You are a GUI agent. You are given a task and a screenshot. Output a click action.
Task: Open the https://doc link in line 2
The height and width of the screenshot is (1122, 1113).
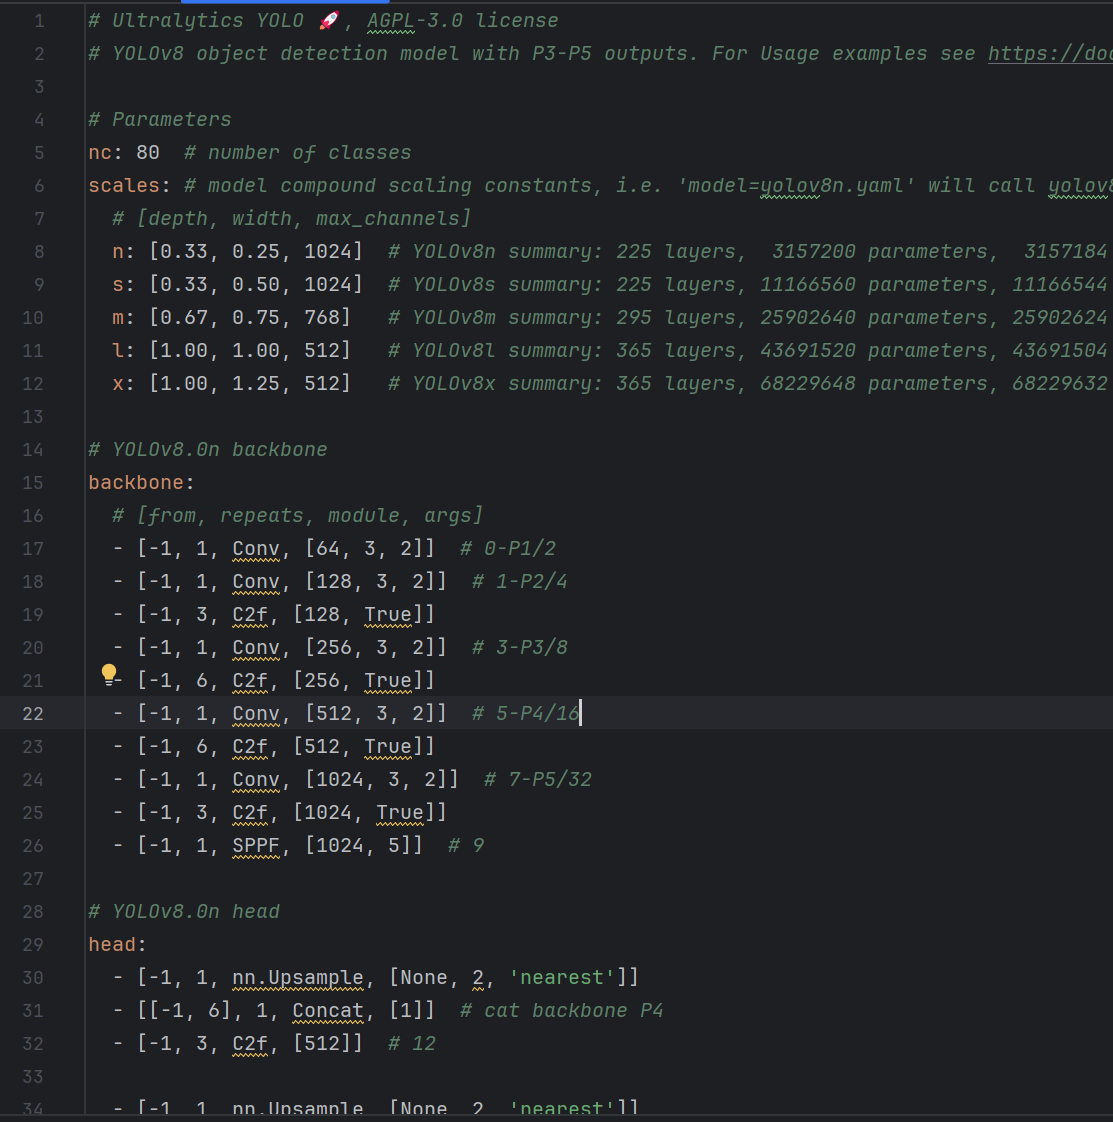pyautogui.click(x=1050, y=54)
